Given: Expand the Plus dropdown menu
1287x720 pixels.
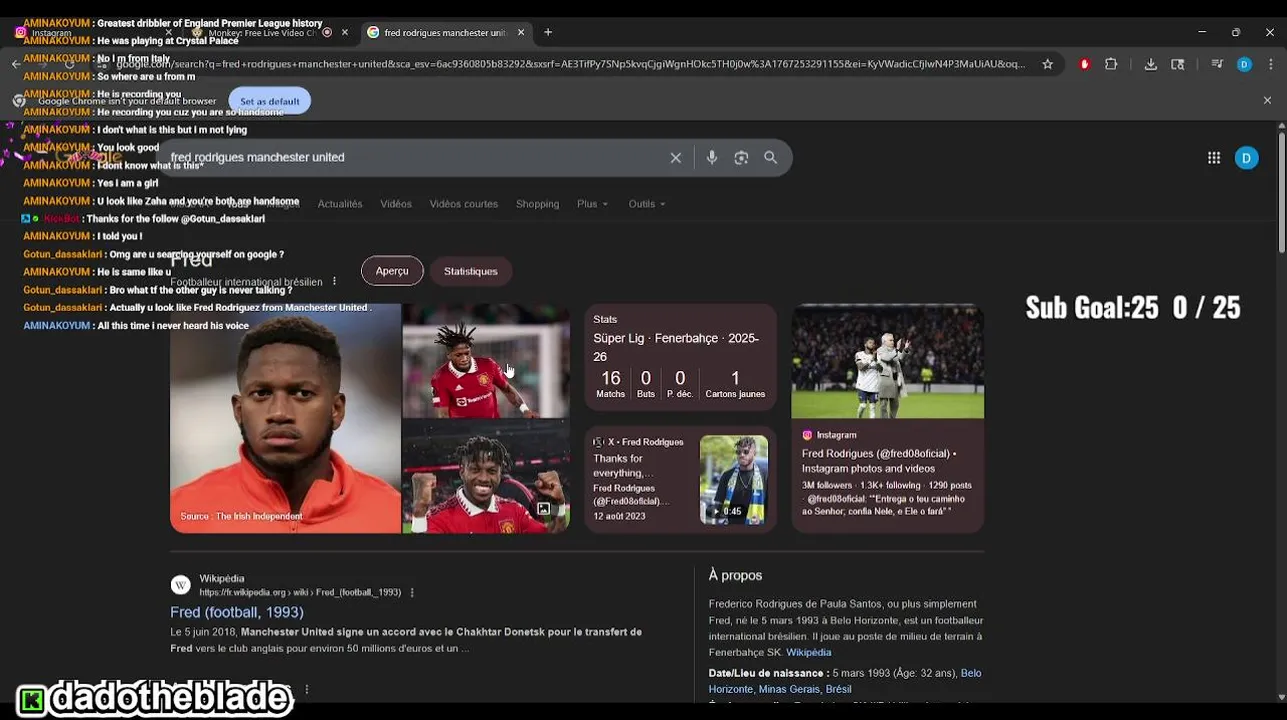Looking at the screenshot, I should coord(592,204).
